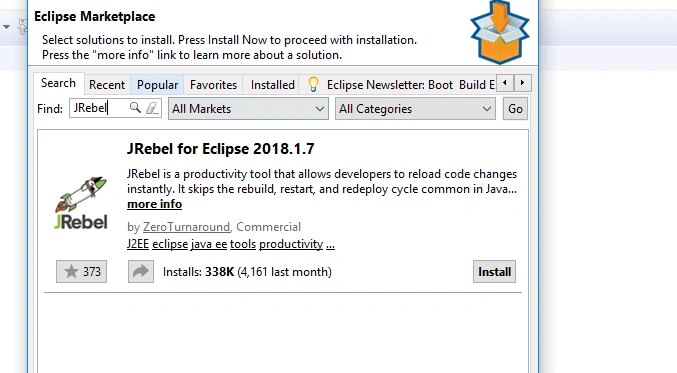
Task: Switch to the Recent tab
Action: 107,85
